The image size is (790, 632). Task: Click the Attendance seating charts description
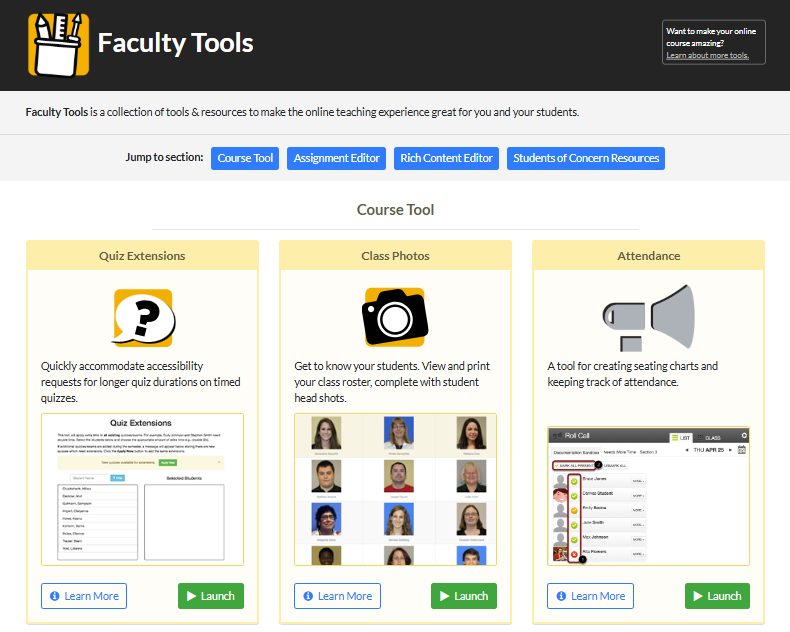pos(633,374)
